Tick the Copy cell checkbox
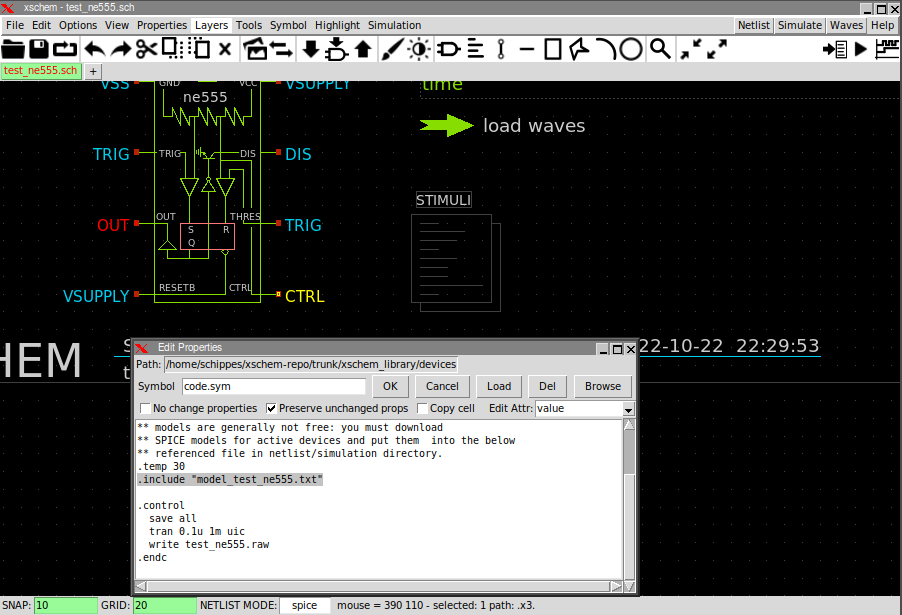 tap(422, 408)
